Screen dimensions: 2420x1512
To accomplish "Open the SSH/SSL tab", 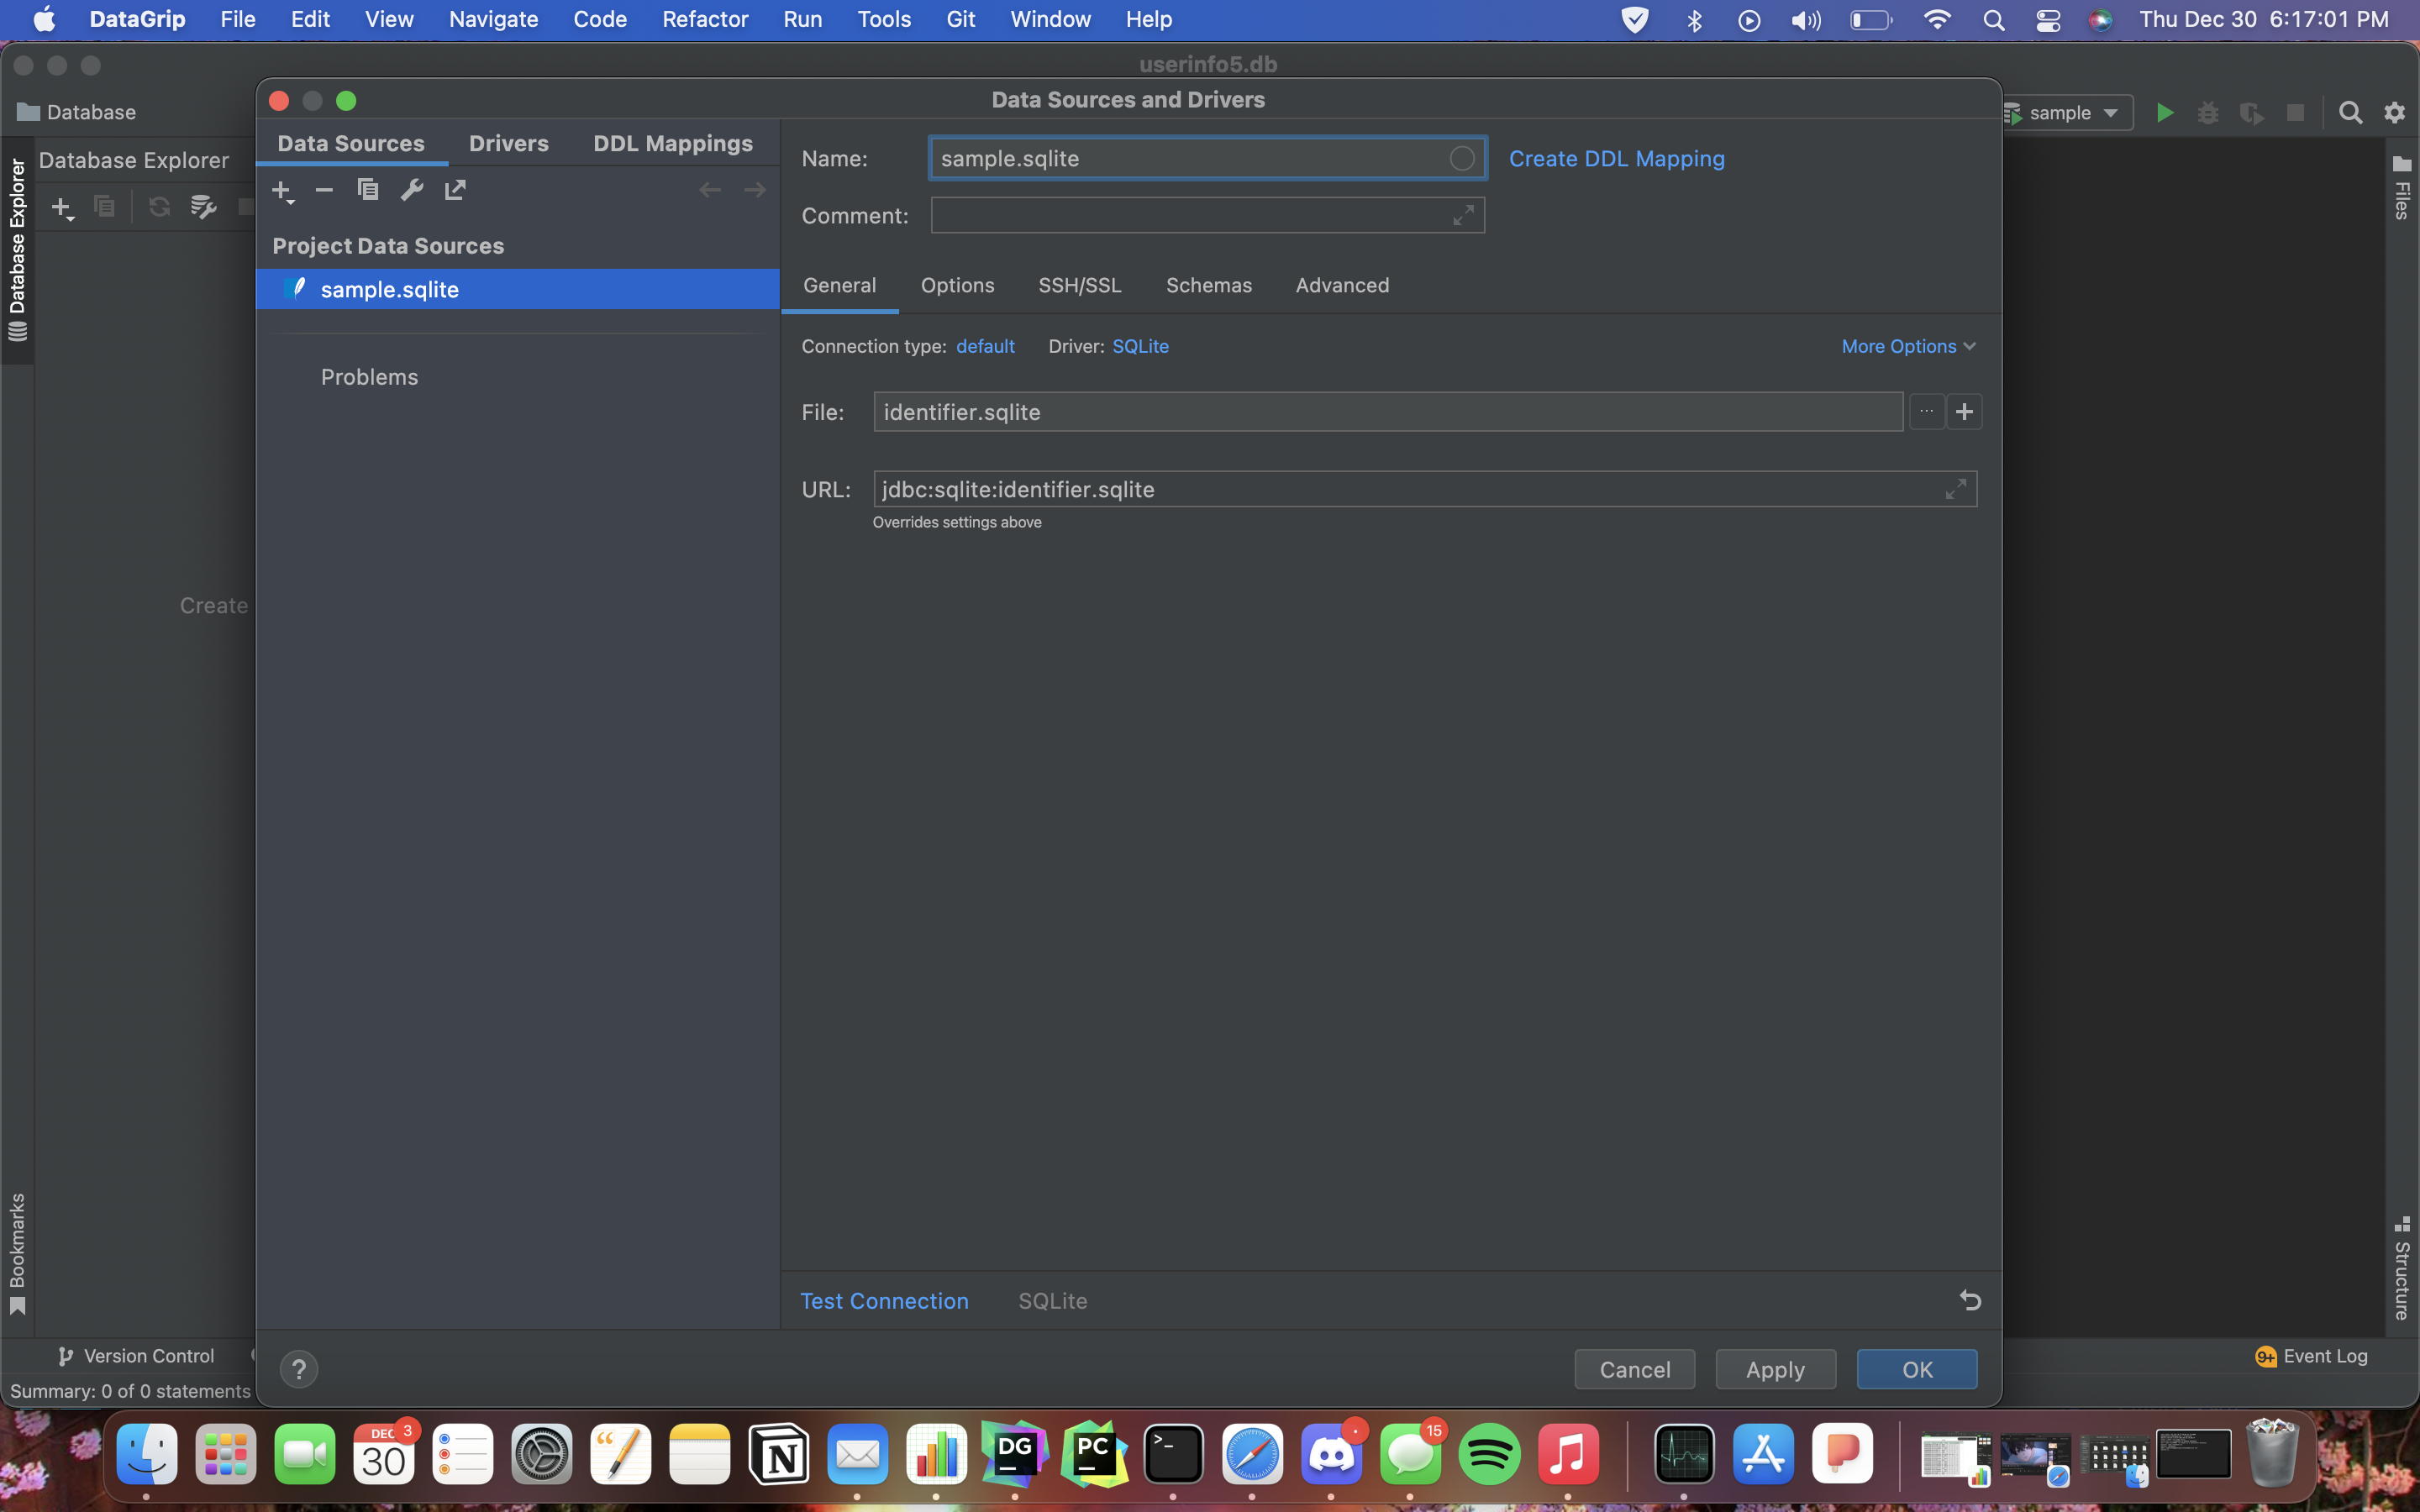I will click(x=1079, y=285).
